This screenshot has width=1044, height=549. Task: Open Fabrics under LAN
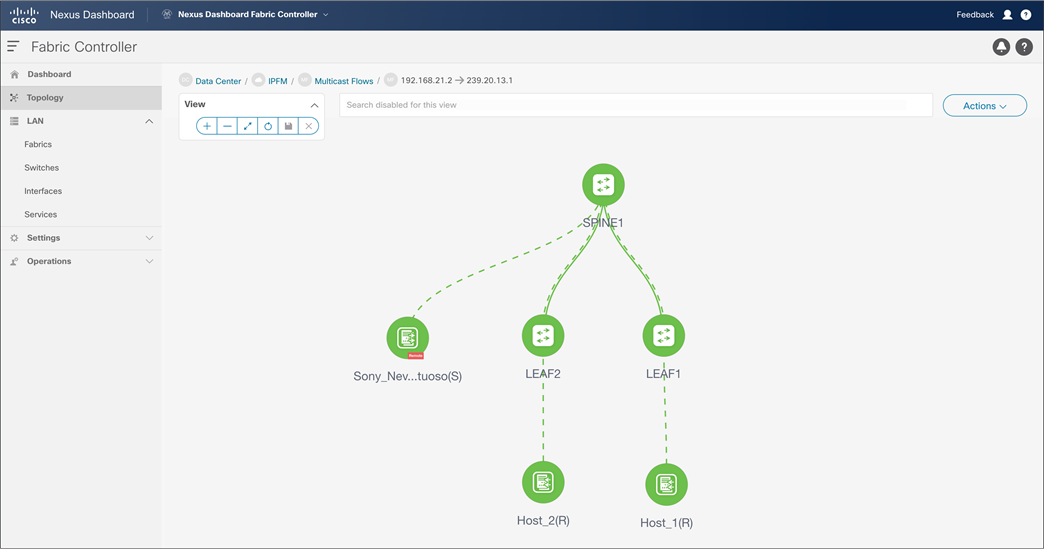38,144
